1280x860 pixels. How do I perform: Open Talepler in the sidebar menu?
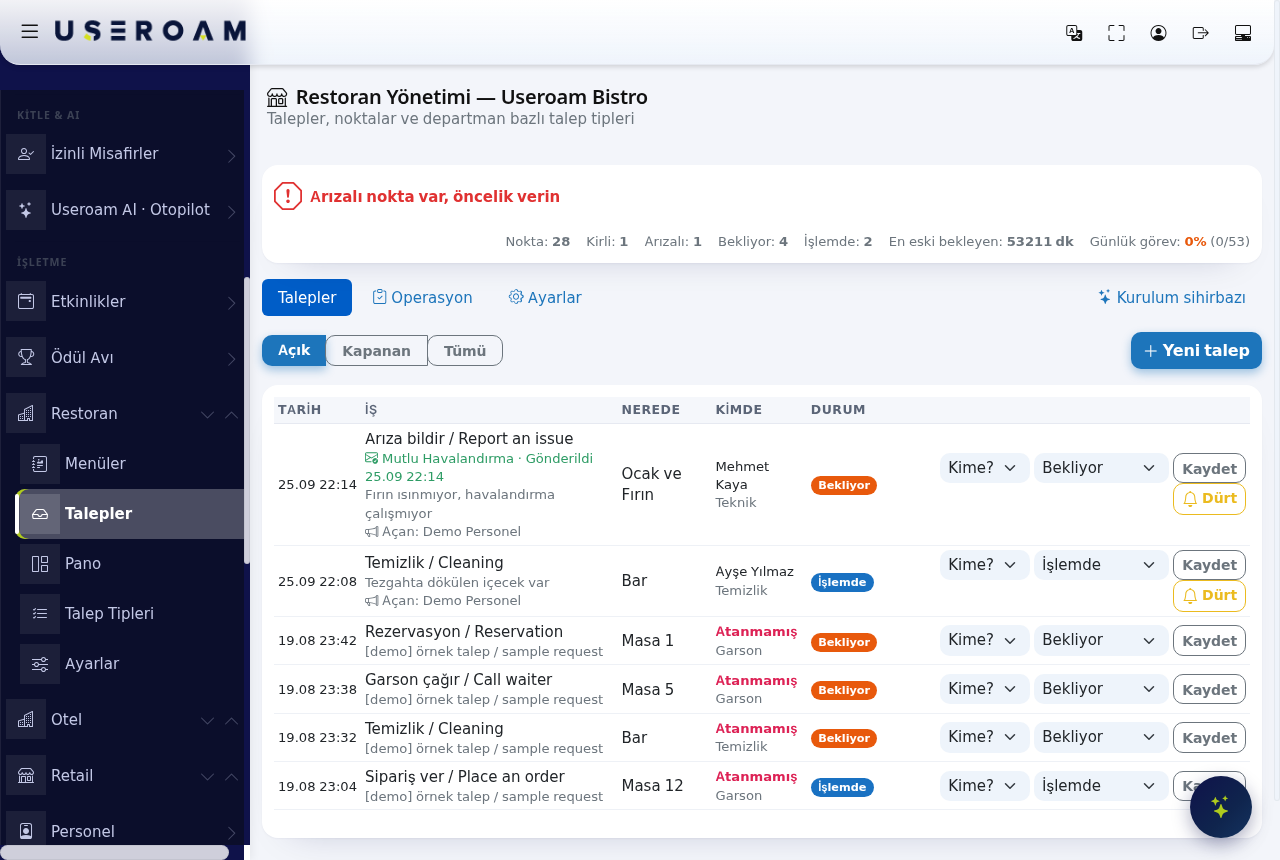pyautogui.click(x=131, y=514)
